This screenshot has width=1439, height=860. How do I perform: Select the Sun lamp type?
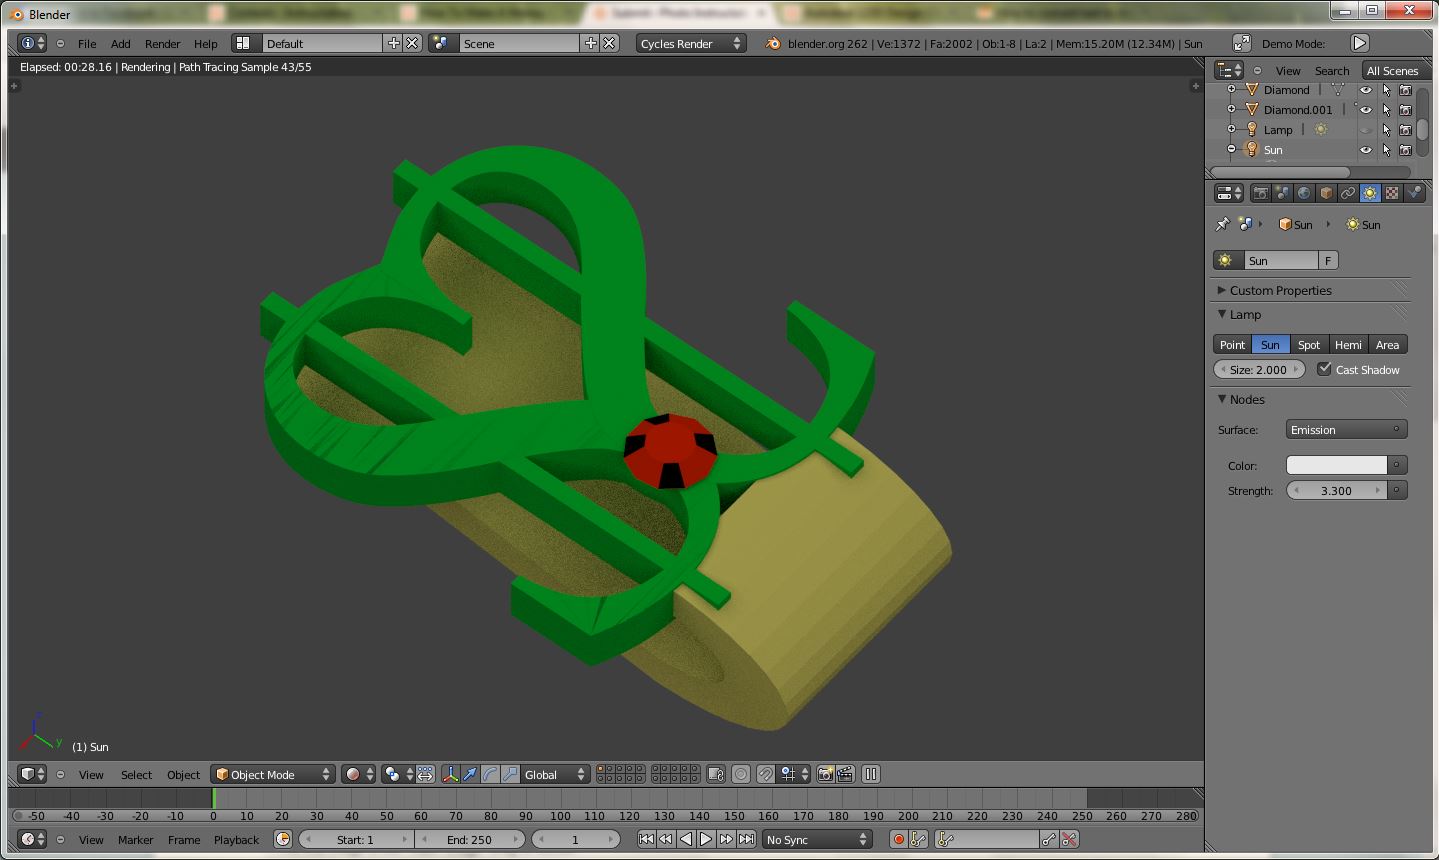1270,344
